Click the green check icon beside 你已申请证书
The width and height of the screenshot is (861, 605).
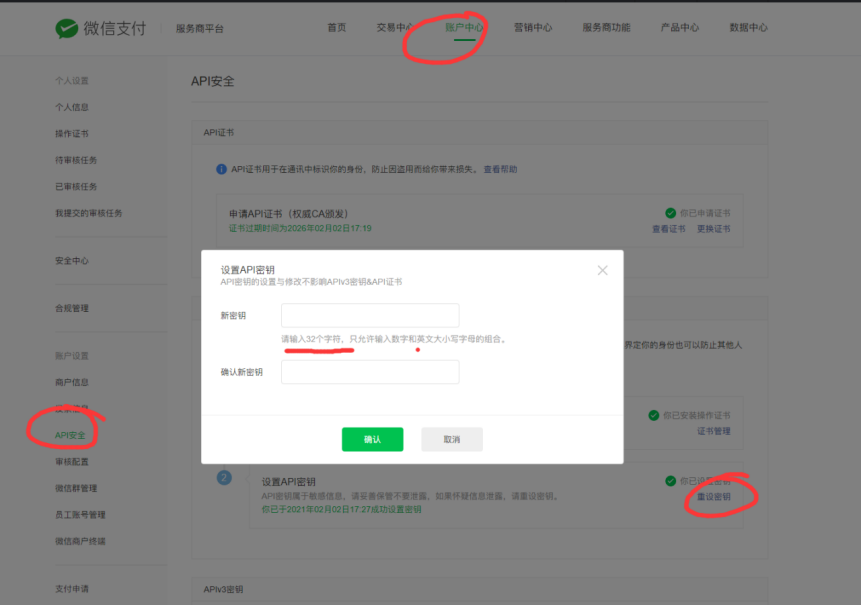click(670, 213)
